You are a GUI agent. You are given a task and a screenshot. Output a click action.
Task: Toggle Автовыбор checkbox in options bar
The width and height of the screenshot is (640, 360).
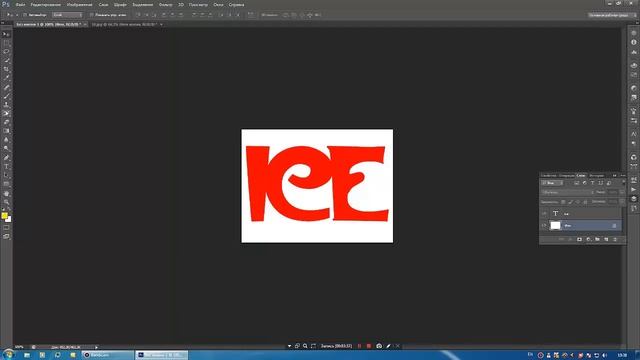(25, 15)
